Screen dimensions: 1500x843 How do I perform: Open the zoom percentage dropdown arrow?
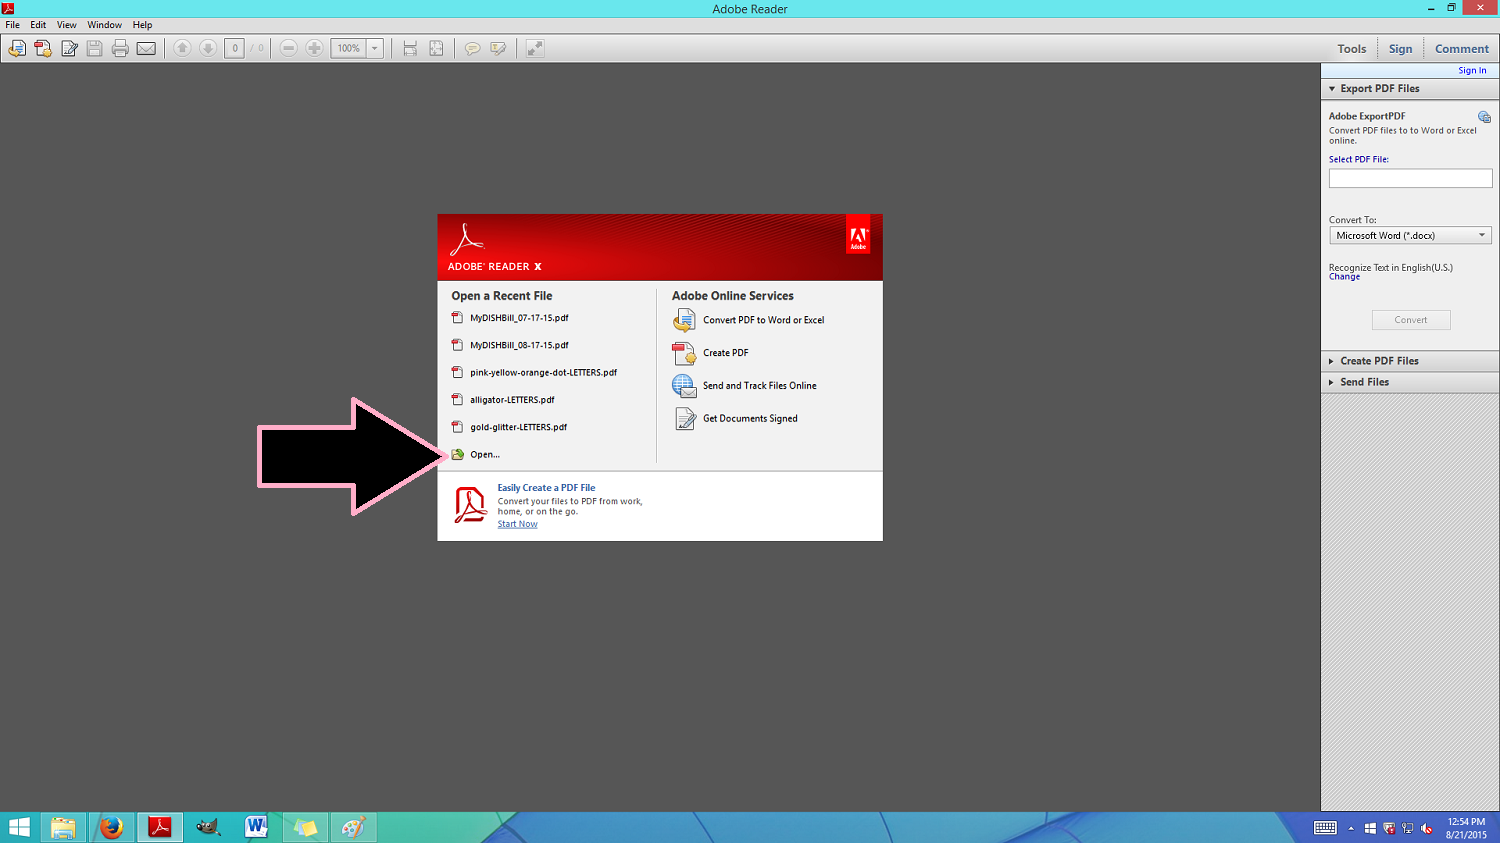(x=375, y=48)
